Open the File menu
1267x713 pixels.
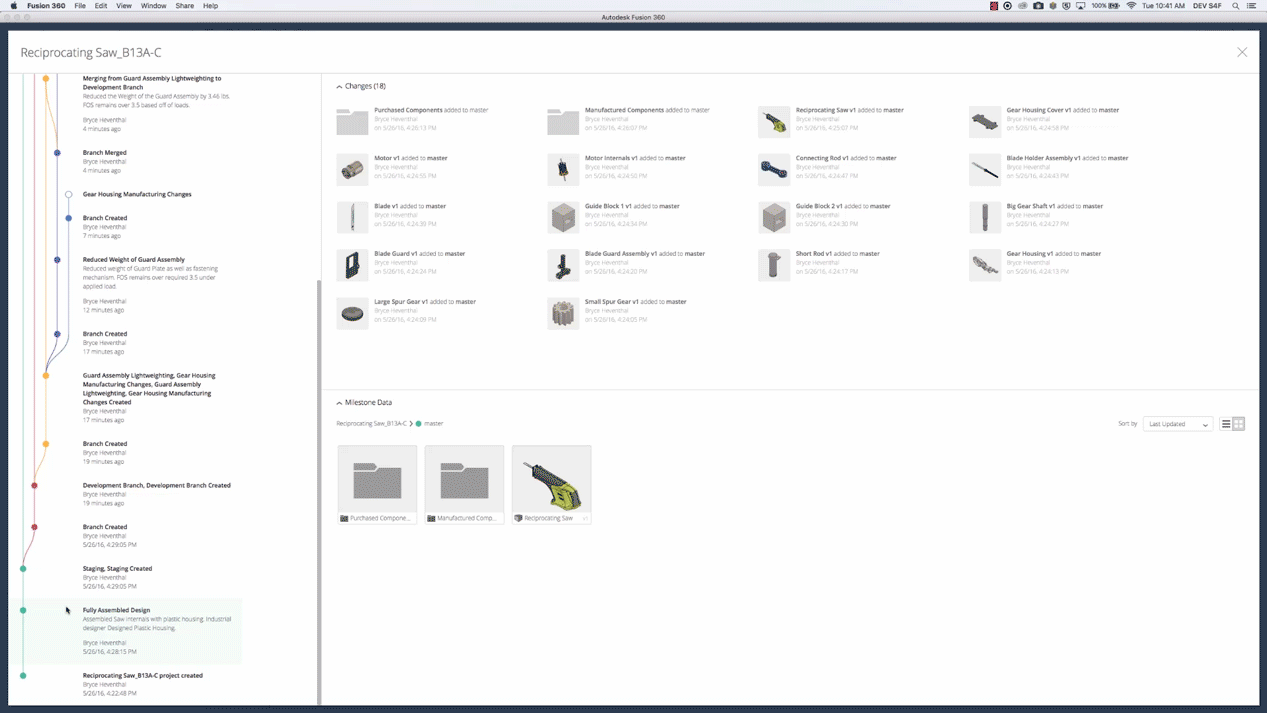[x=79, y=6]
